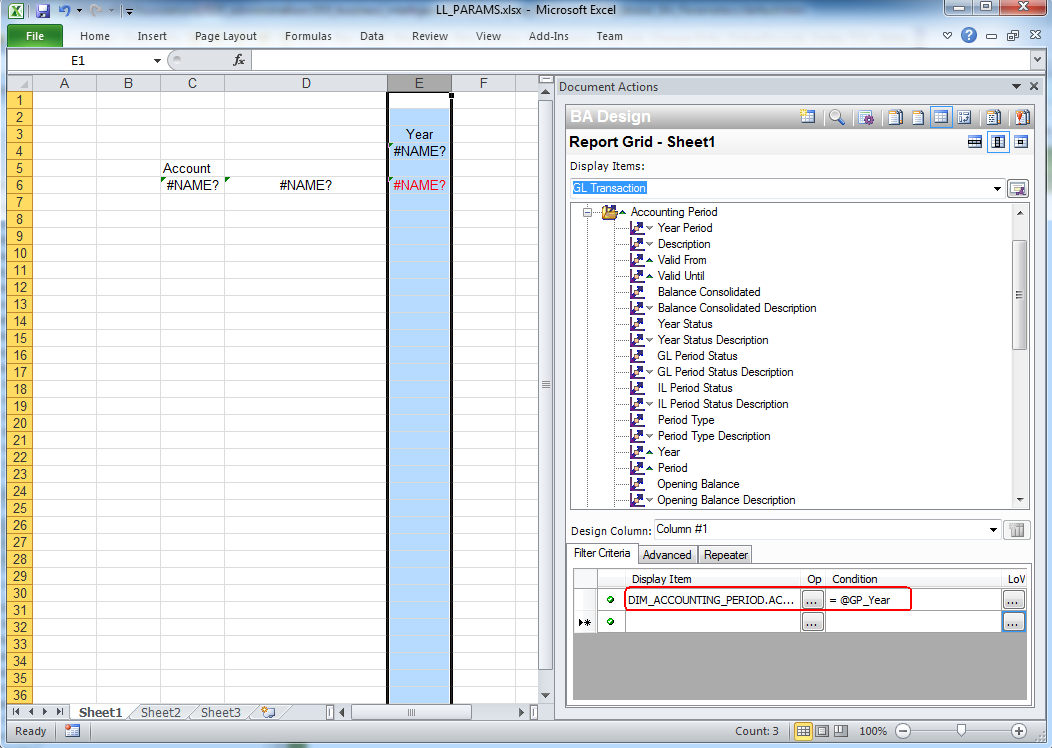
Task: Open the Formulas ribbon tab
Action: (x=308, y=36)
